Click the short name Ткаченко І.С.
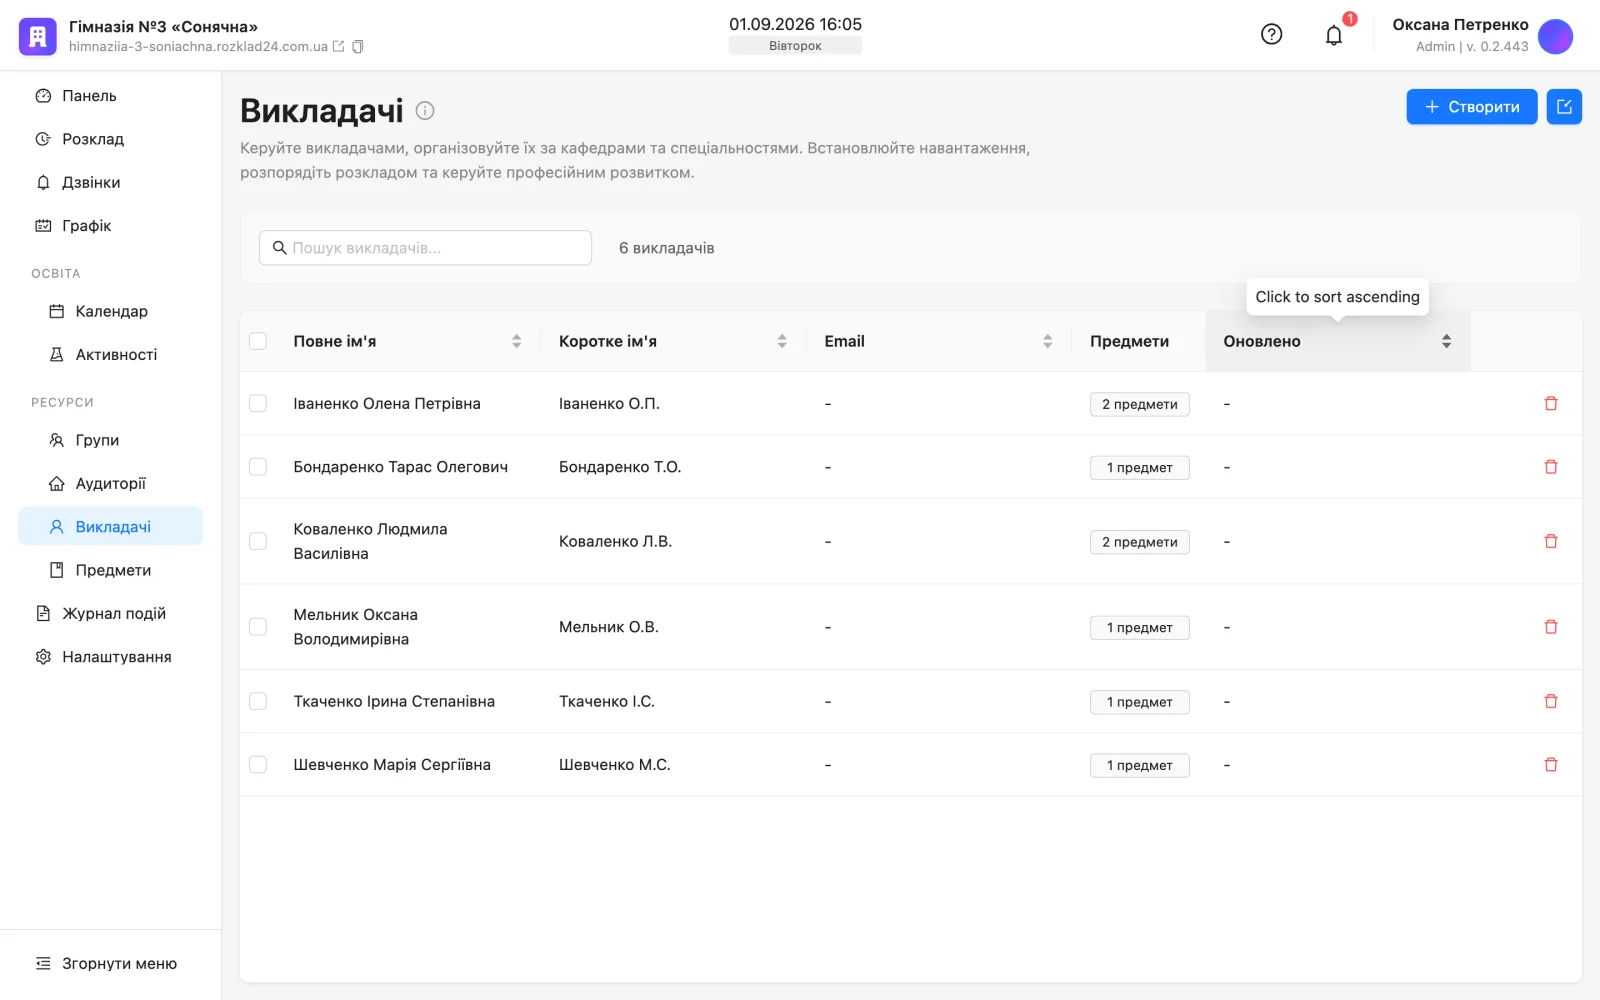This screenshot has height=1000, width=1600. [x=607, y=702]
